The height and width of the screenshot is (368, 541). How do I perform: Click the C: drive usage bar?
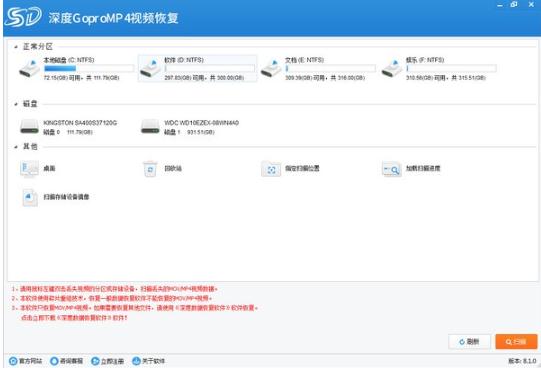click(x=89, y=68)
